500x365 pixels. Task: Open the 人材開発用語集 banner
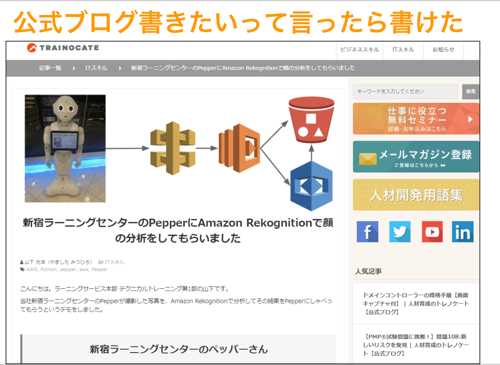(x=416, y=195)
